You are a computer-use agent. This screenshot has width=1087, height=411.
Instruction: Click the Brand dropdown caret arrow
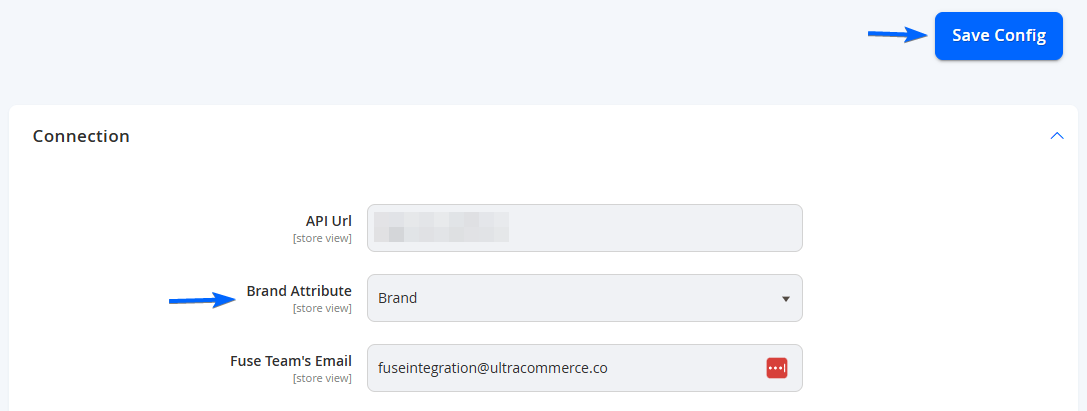(x=785, y=299)
